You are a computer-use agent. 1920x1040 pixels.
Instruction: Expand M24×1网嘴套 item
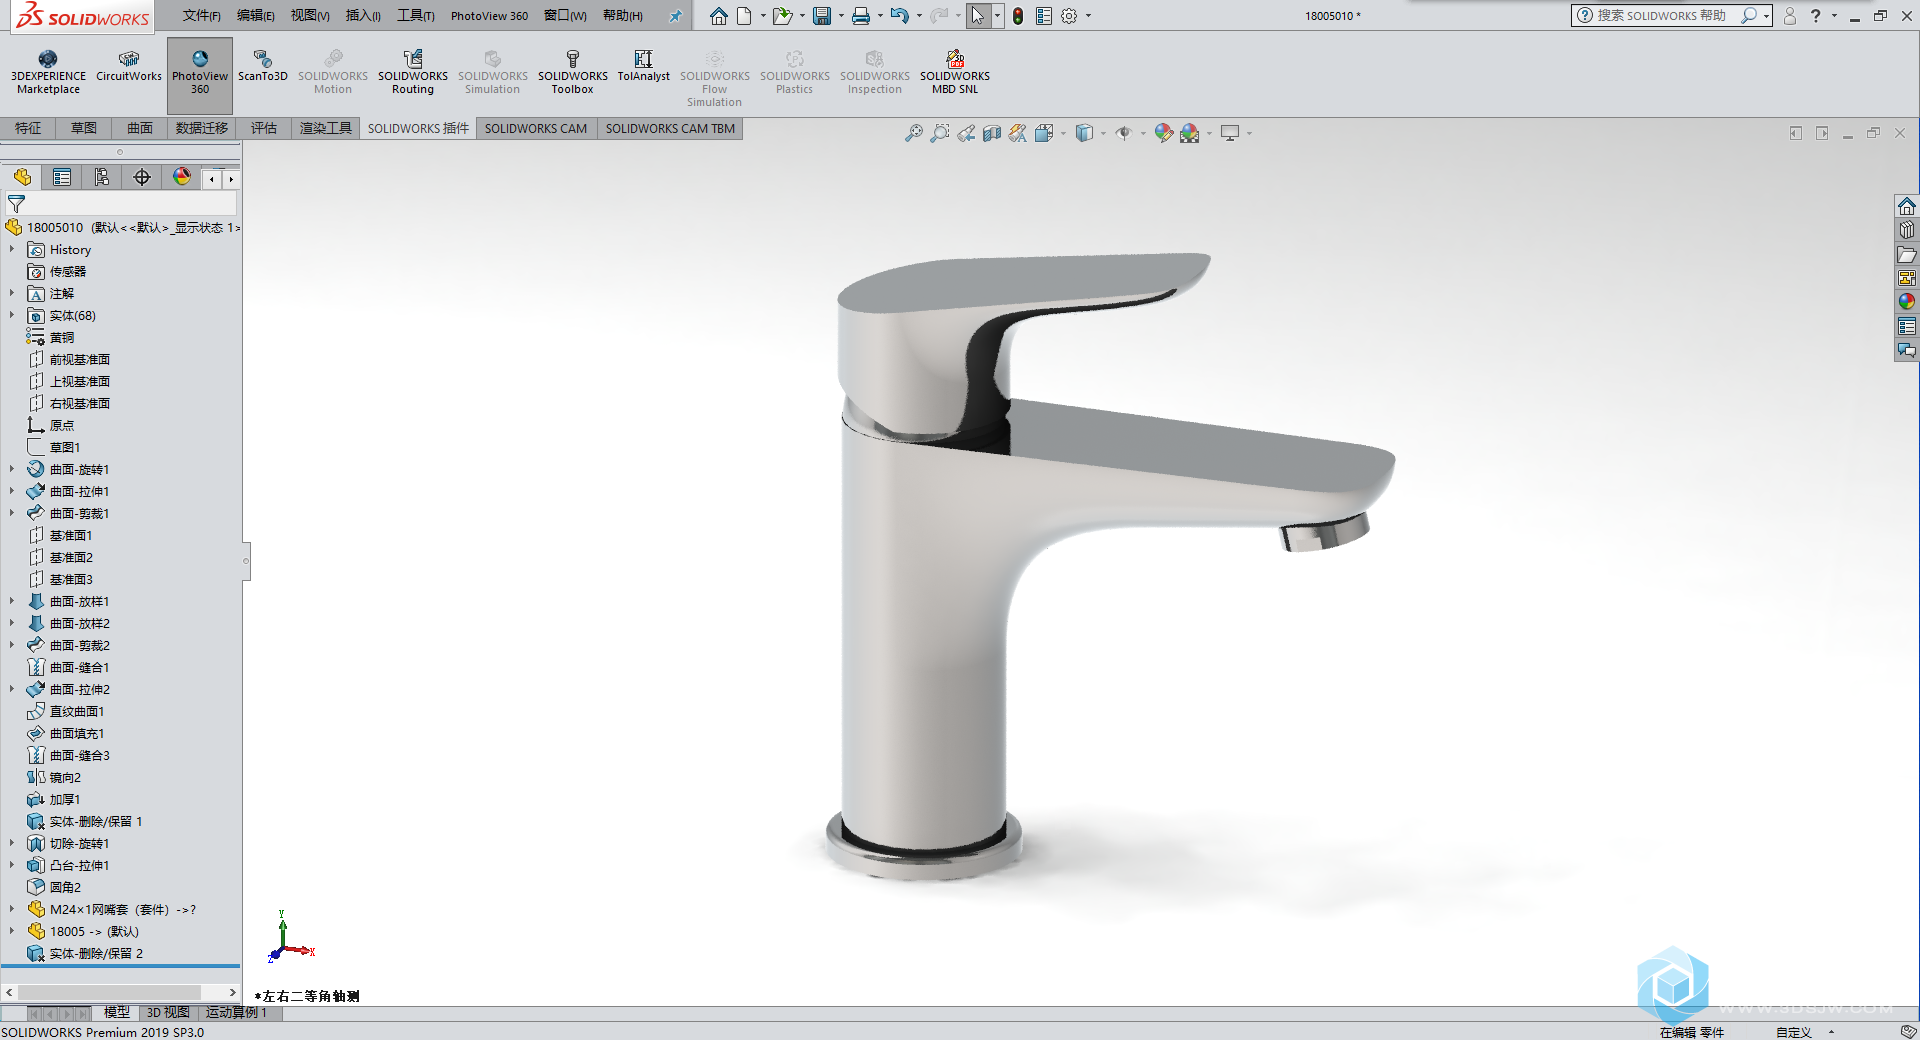tap(12, 909)
